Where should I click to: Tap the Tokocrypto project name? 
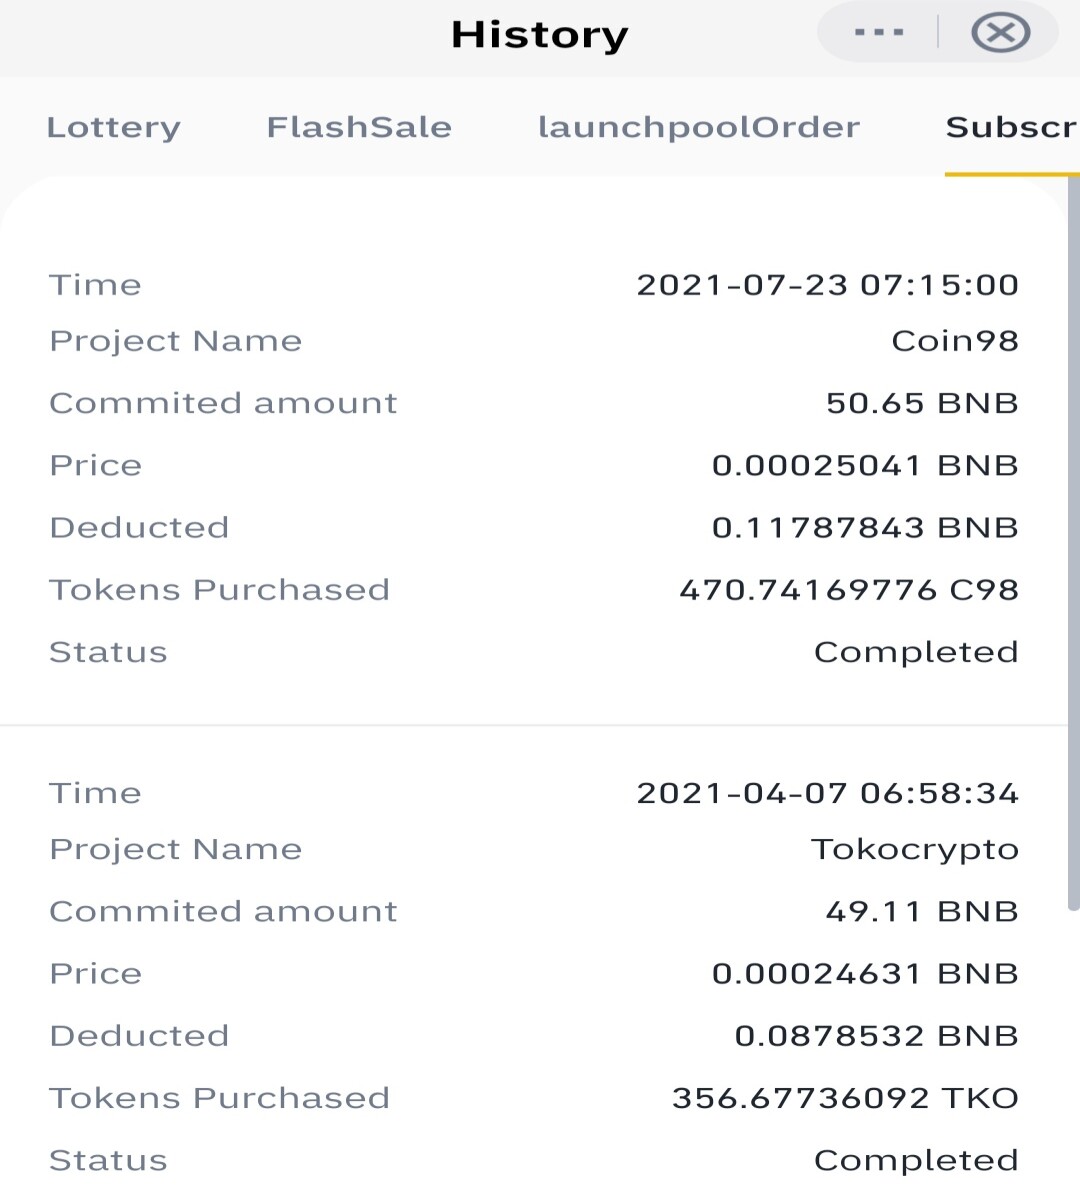[x=915, y=849]
